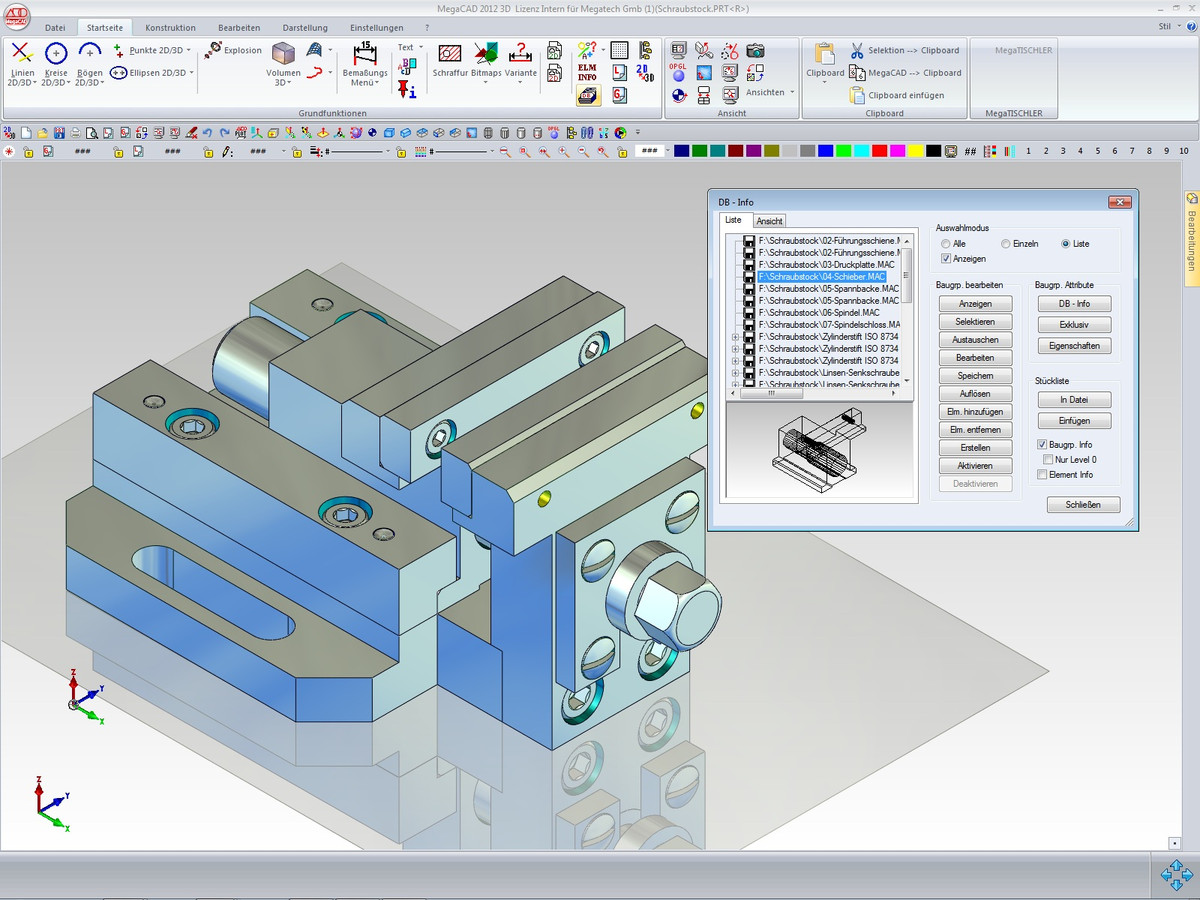Select the Einzeln radio button

(x=1006, y=244)
